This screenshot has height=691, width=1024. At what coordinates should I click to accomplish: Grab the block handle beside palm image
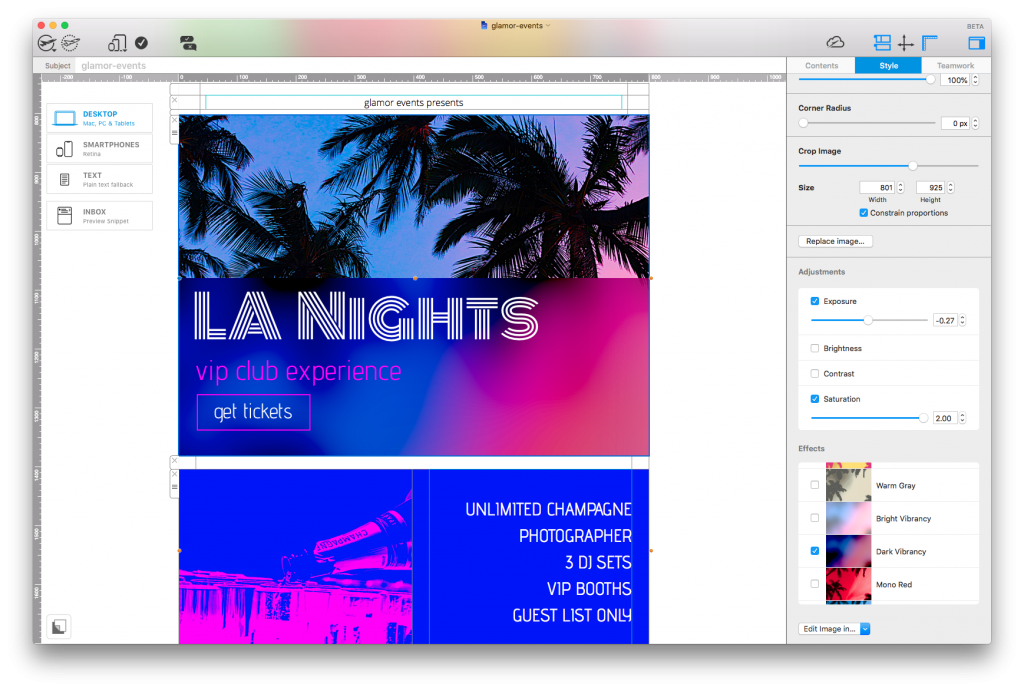pos(174,133)
